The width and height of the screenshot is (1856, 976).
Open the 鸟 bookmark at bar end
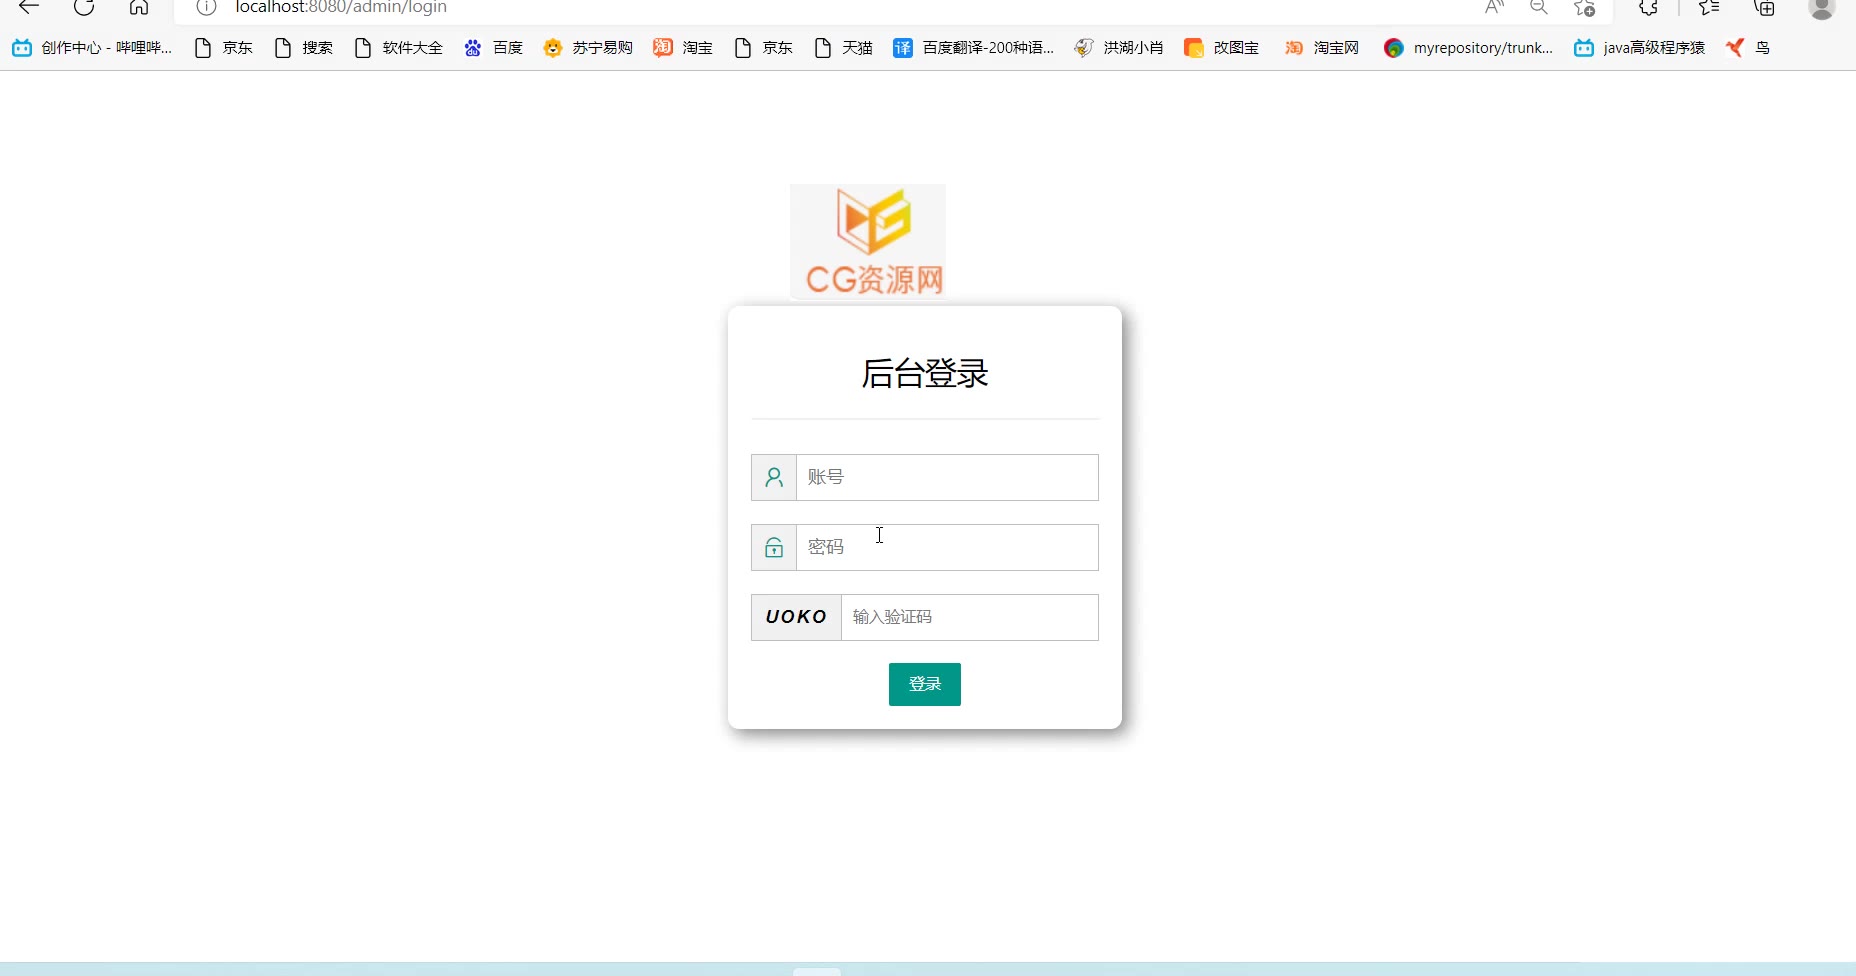point(1748,48)
